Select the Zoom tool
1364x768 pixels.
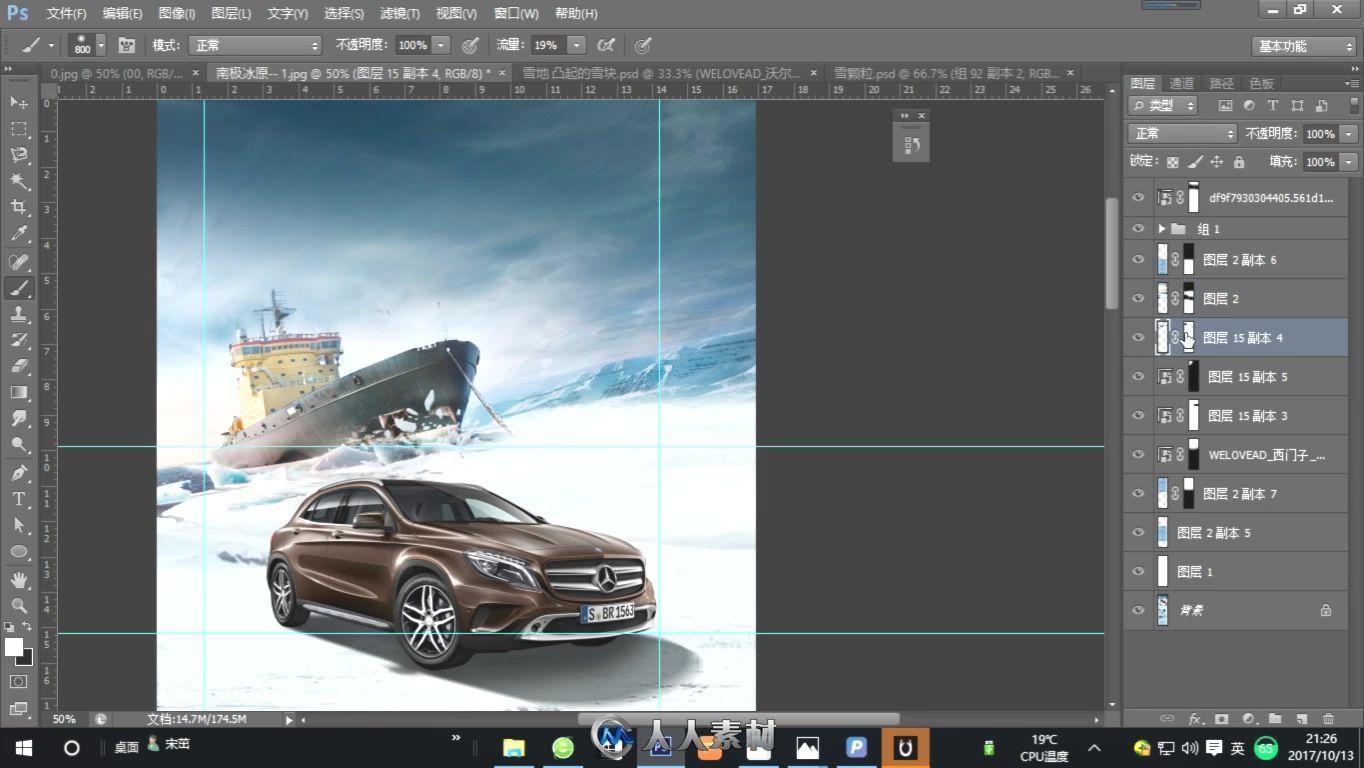tap(18, 605)
